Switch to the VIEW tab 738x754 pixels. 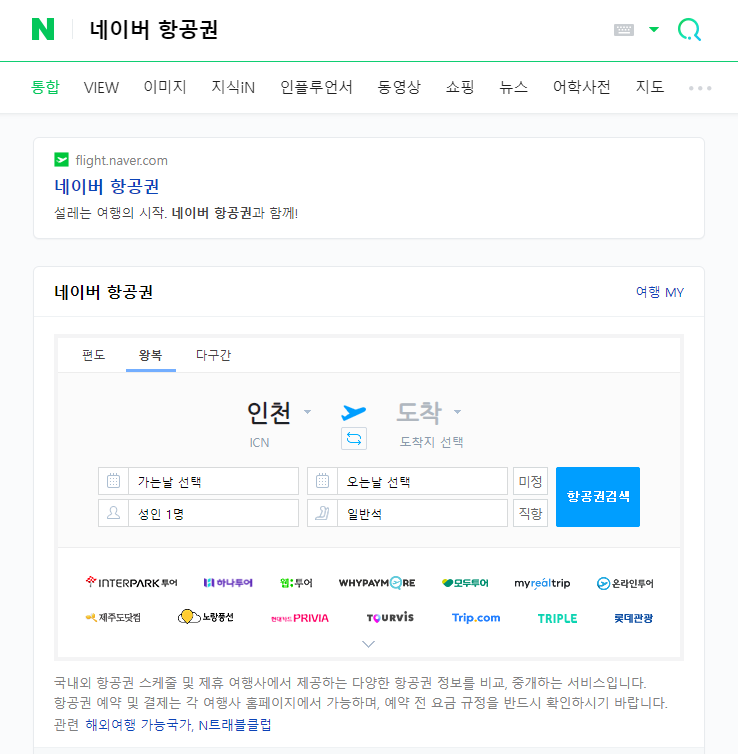point(101,87)
